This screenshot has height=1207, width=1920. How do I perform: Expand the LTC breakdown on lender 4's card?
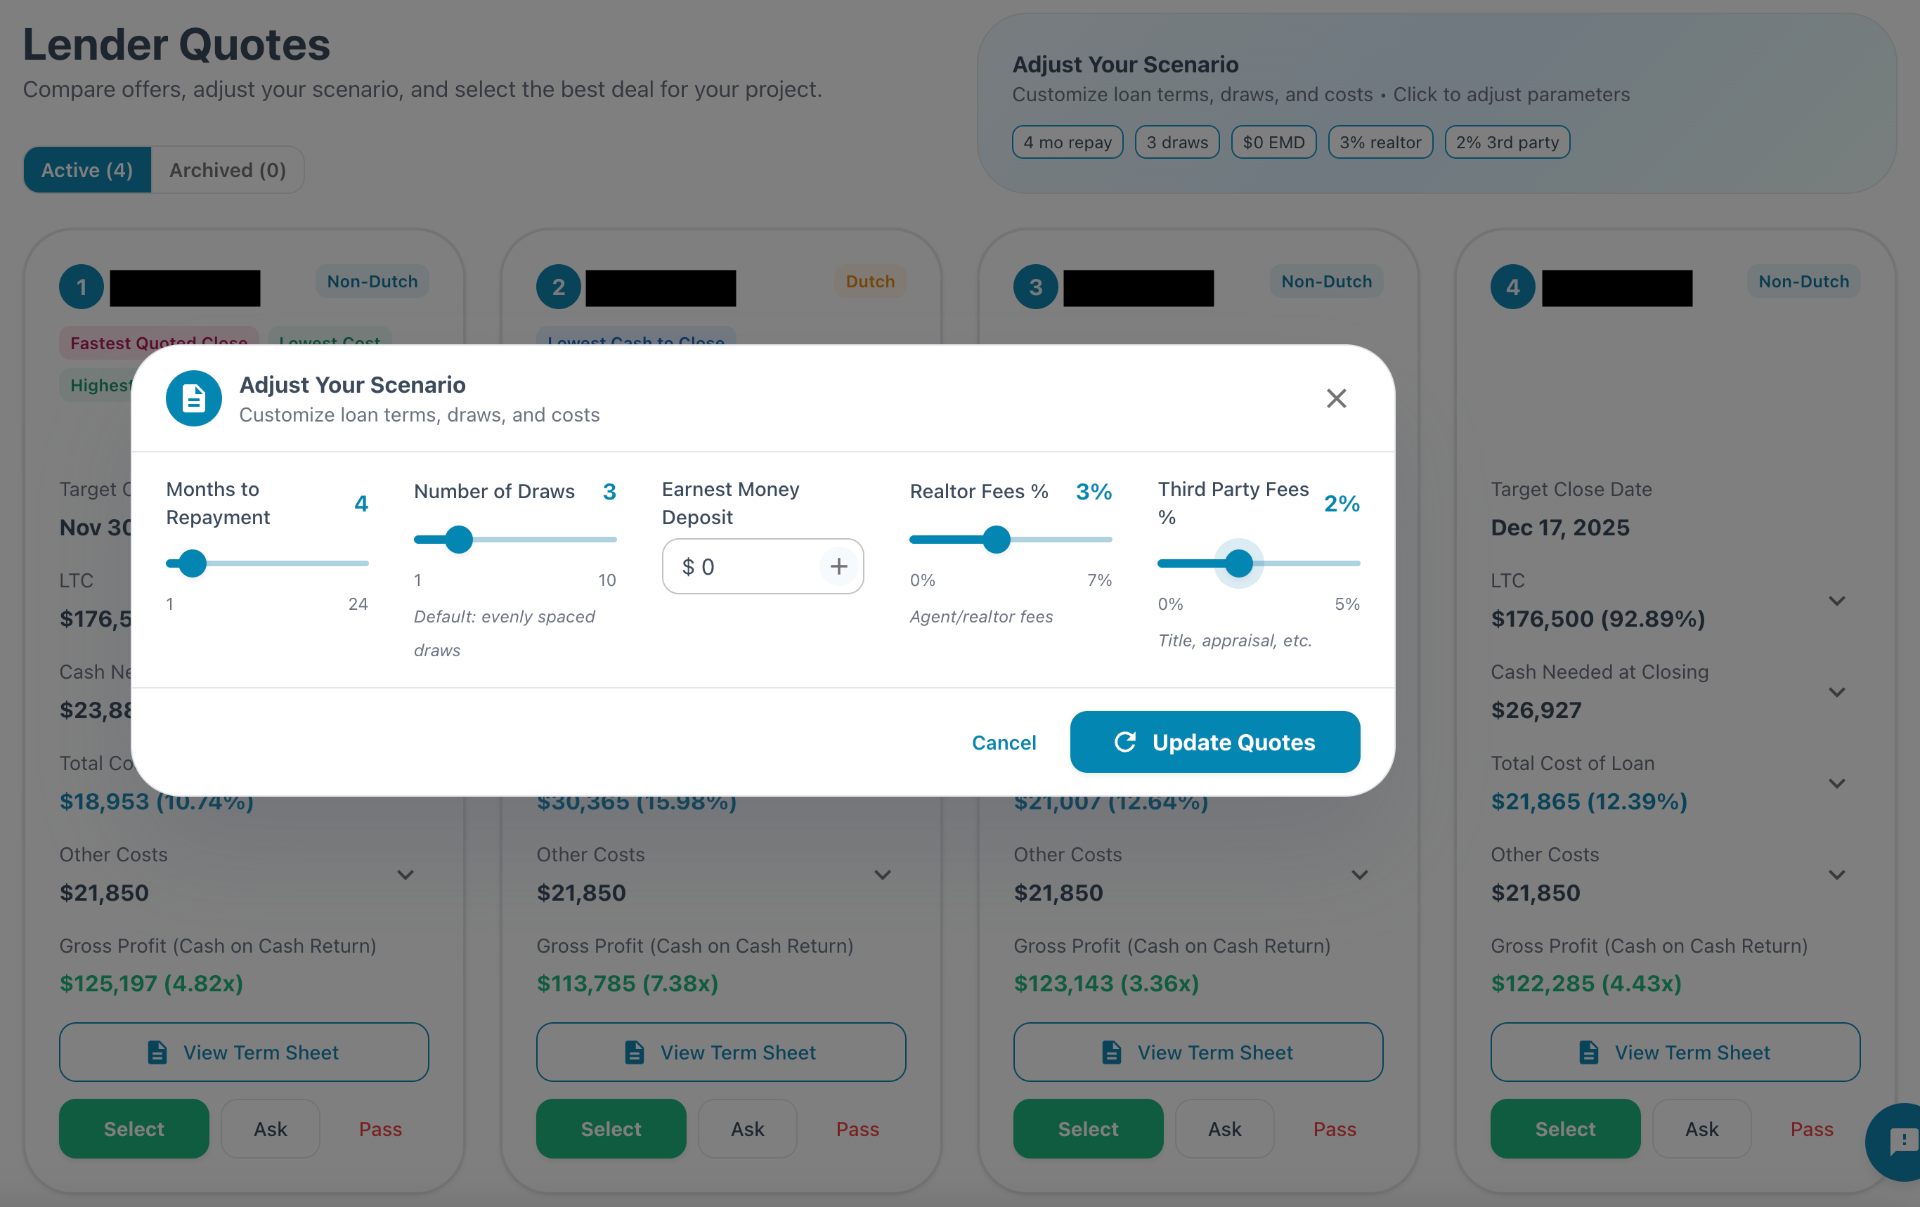(1838, 601)
